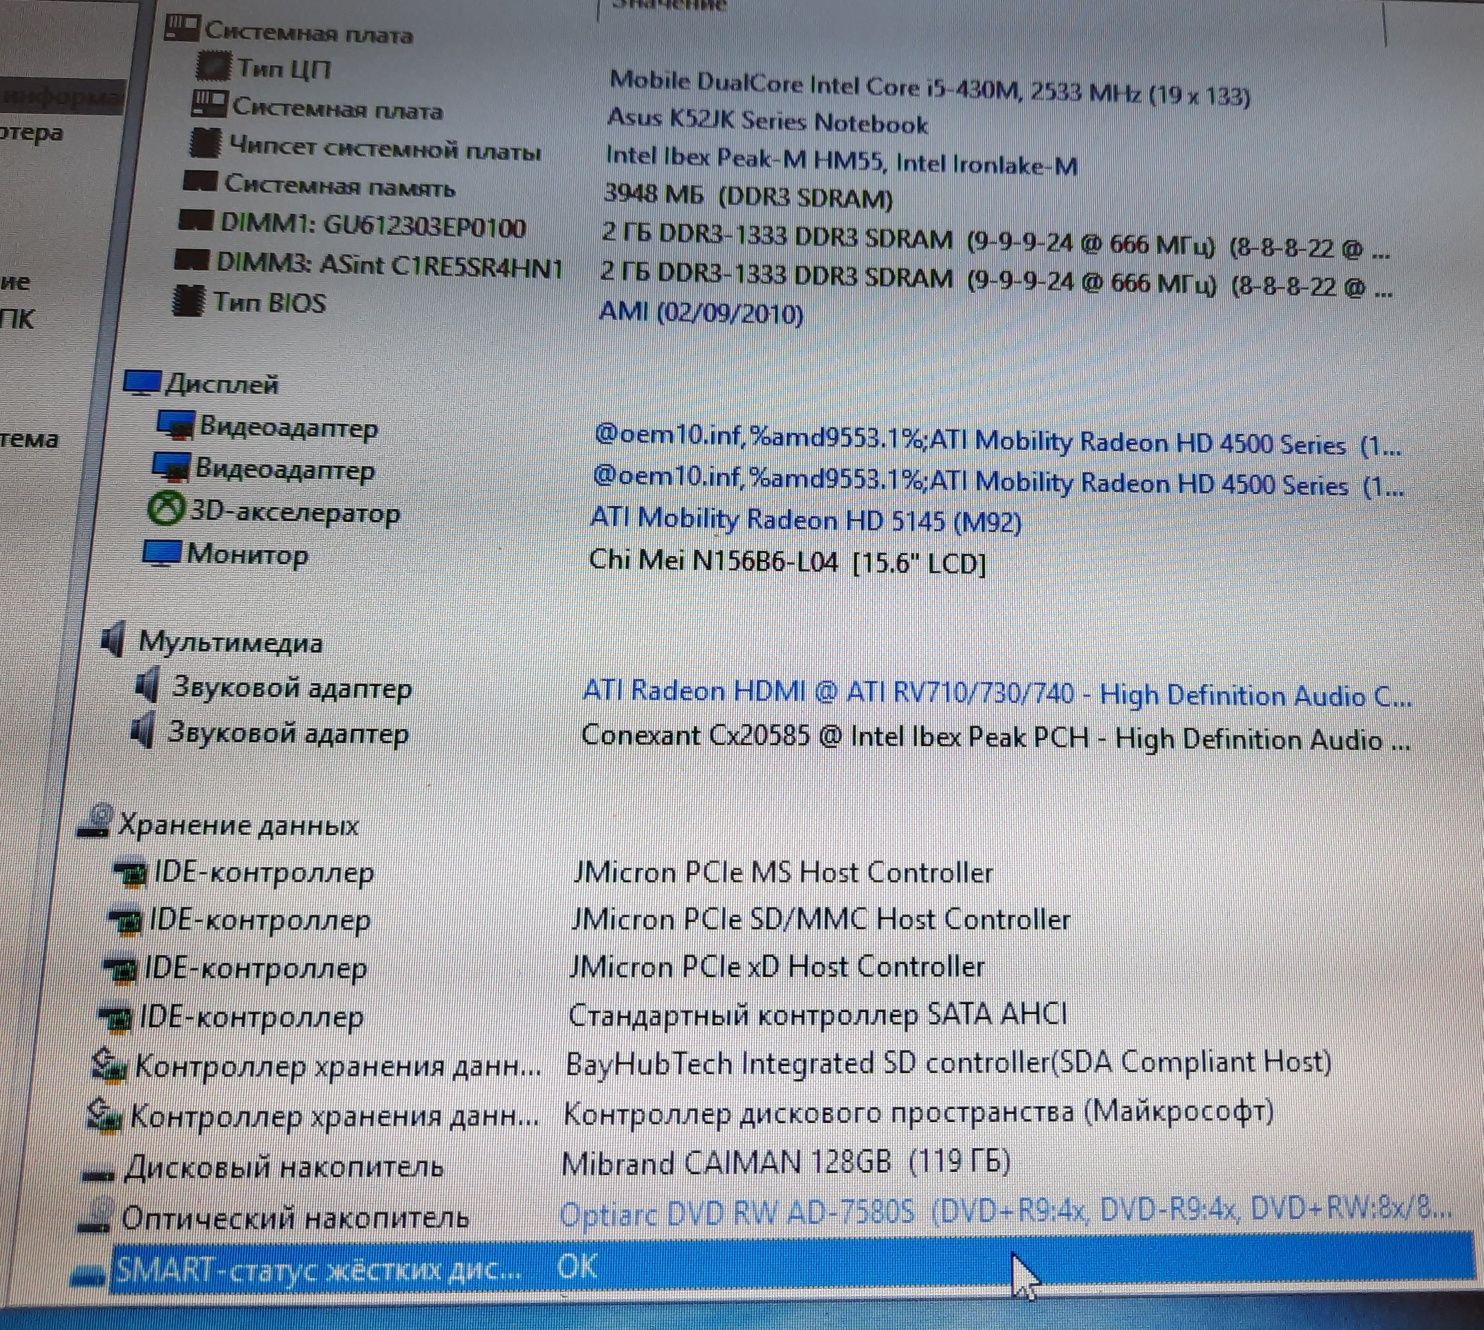The width and height of the screenshot is (1484, 1330).
Task: Select the Оптический накопитель label
Action: point(295,1218)
